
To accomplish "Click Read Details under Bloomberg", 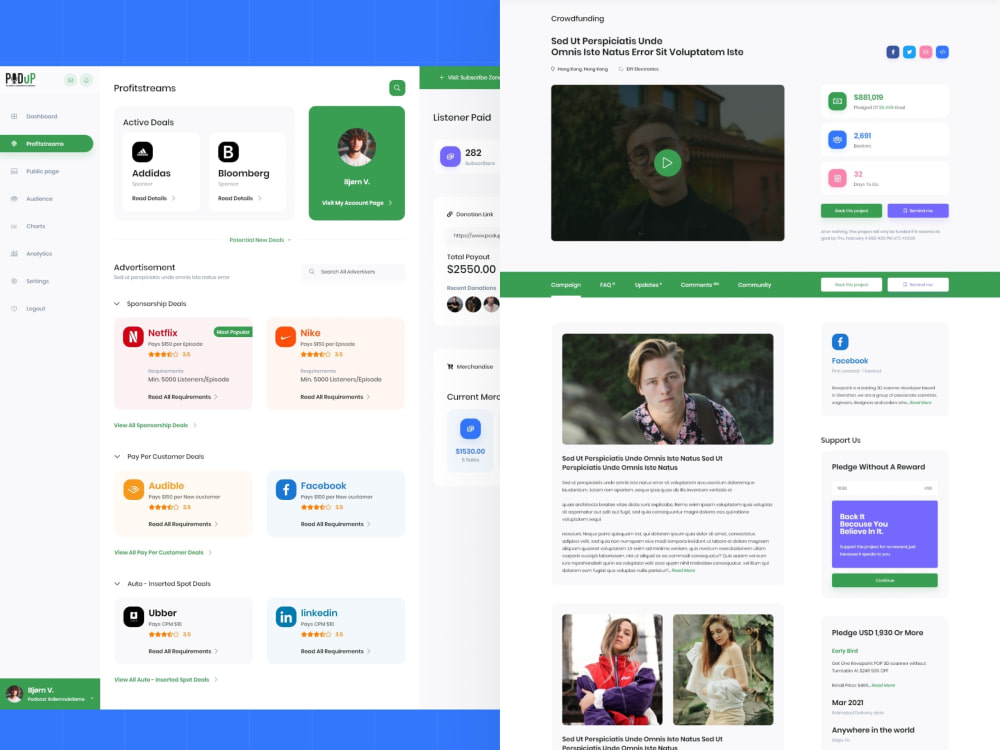I will pyautogui.click(x=240, y=198).
